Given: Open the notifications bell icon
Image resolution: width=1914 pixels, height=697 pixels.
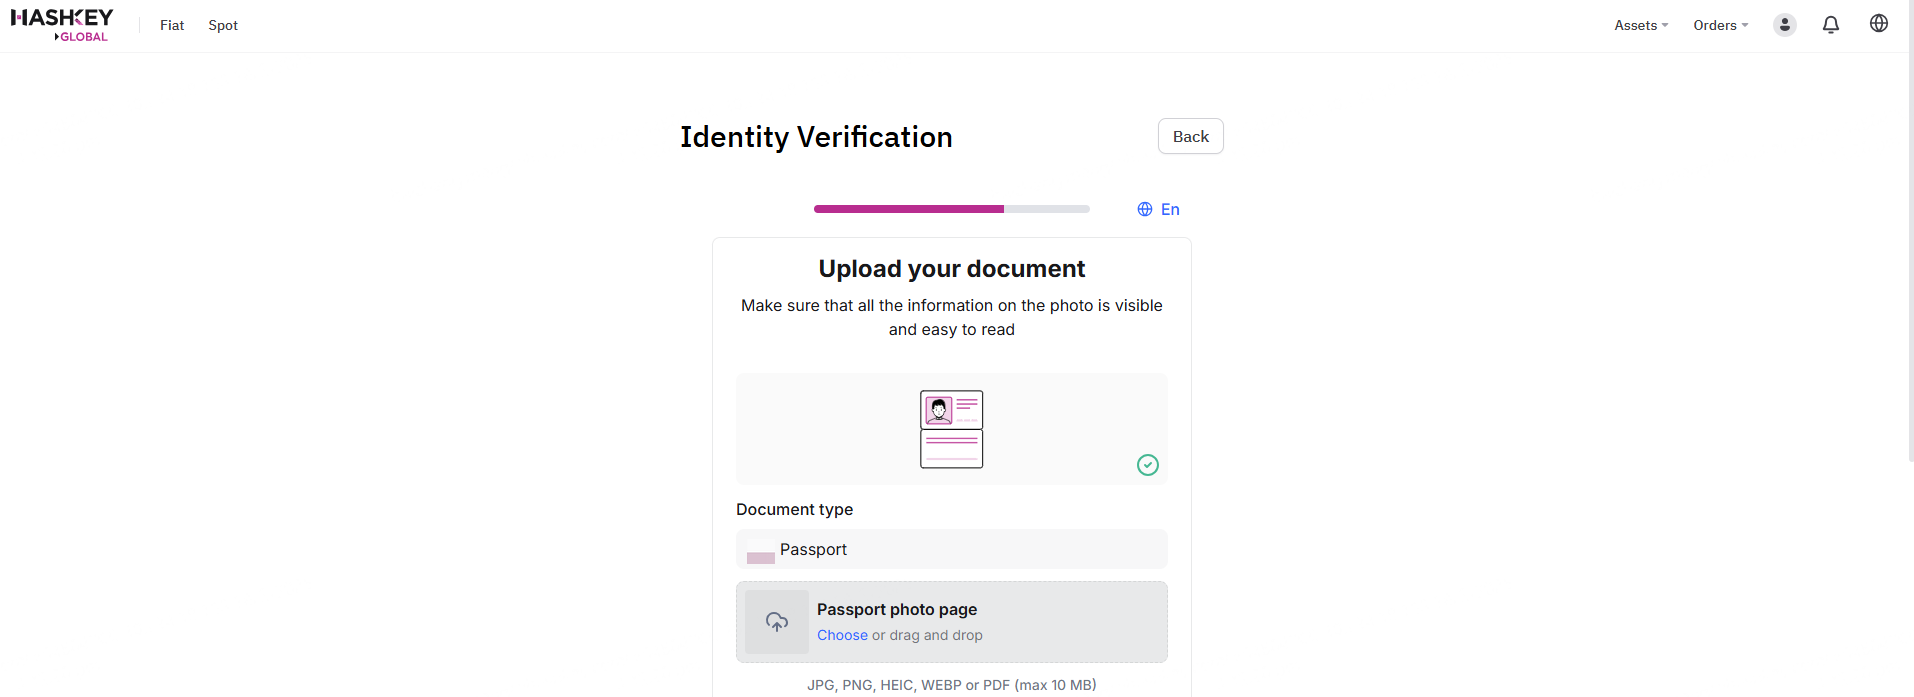Looking at the screenshot, I should point(1831,25).
